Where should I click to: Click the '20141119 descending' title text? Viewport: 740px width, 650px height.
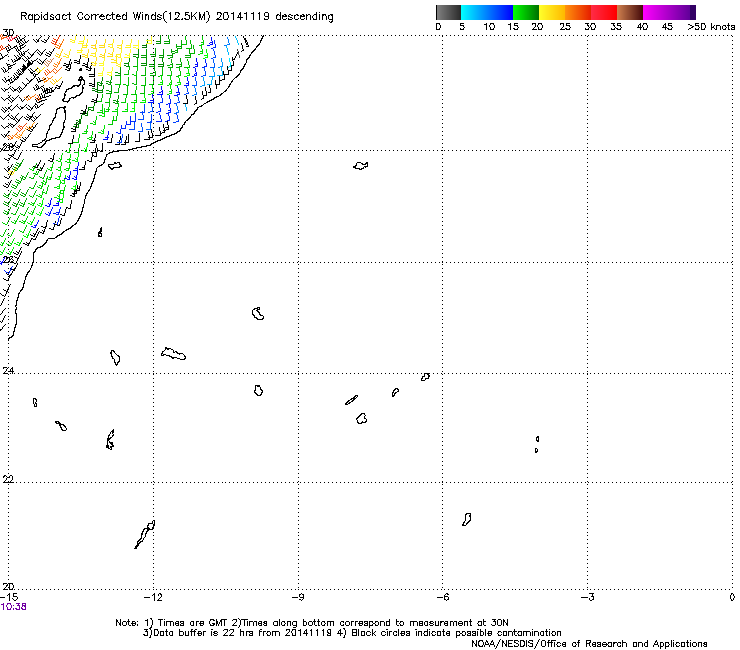(275, 17)
